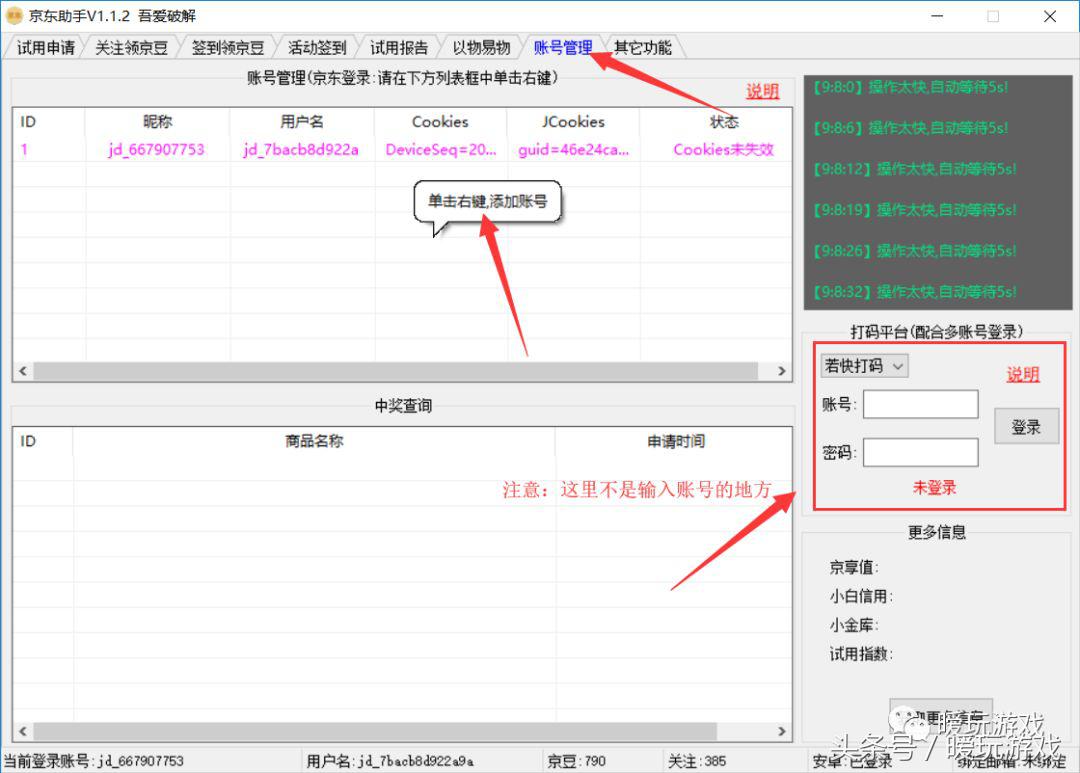Click the 登录 button in 打码平台 panel
Viewport: 1080px width, 773px height.
[1026, 425]
